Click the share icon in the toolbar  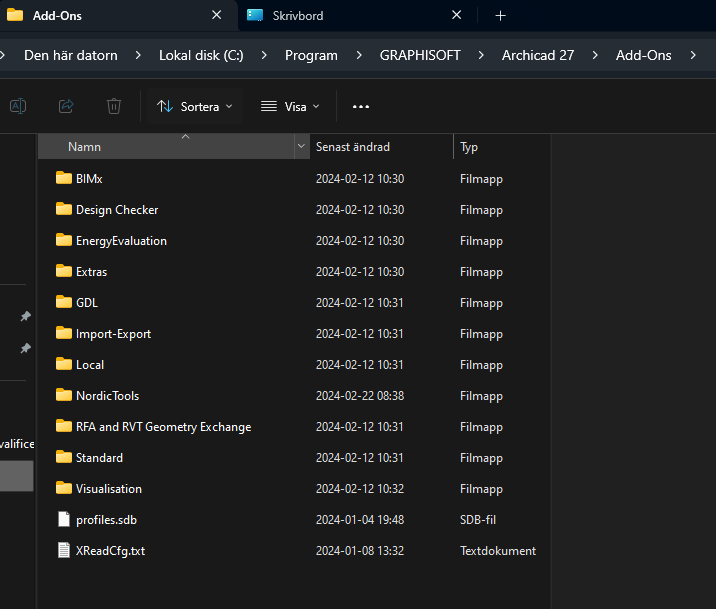coord(66,106)
